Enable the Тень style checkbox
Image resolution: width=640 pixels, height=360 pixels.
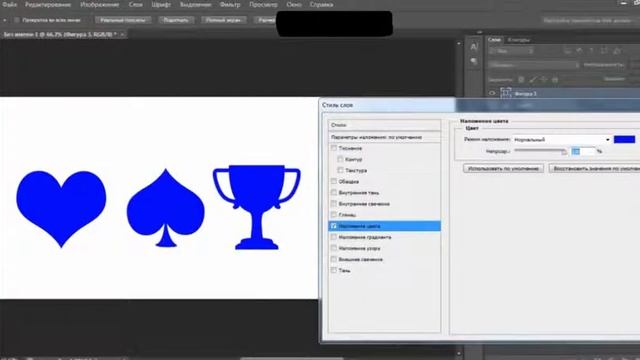[x=334, y=270]
